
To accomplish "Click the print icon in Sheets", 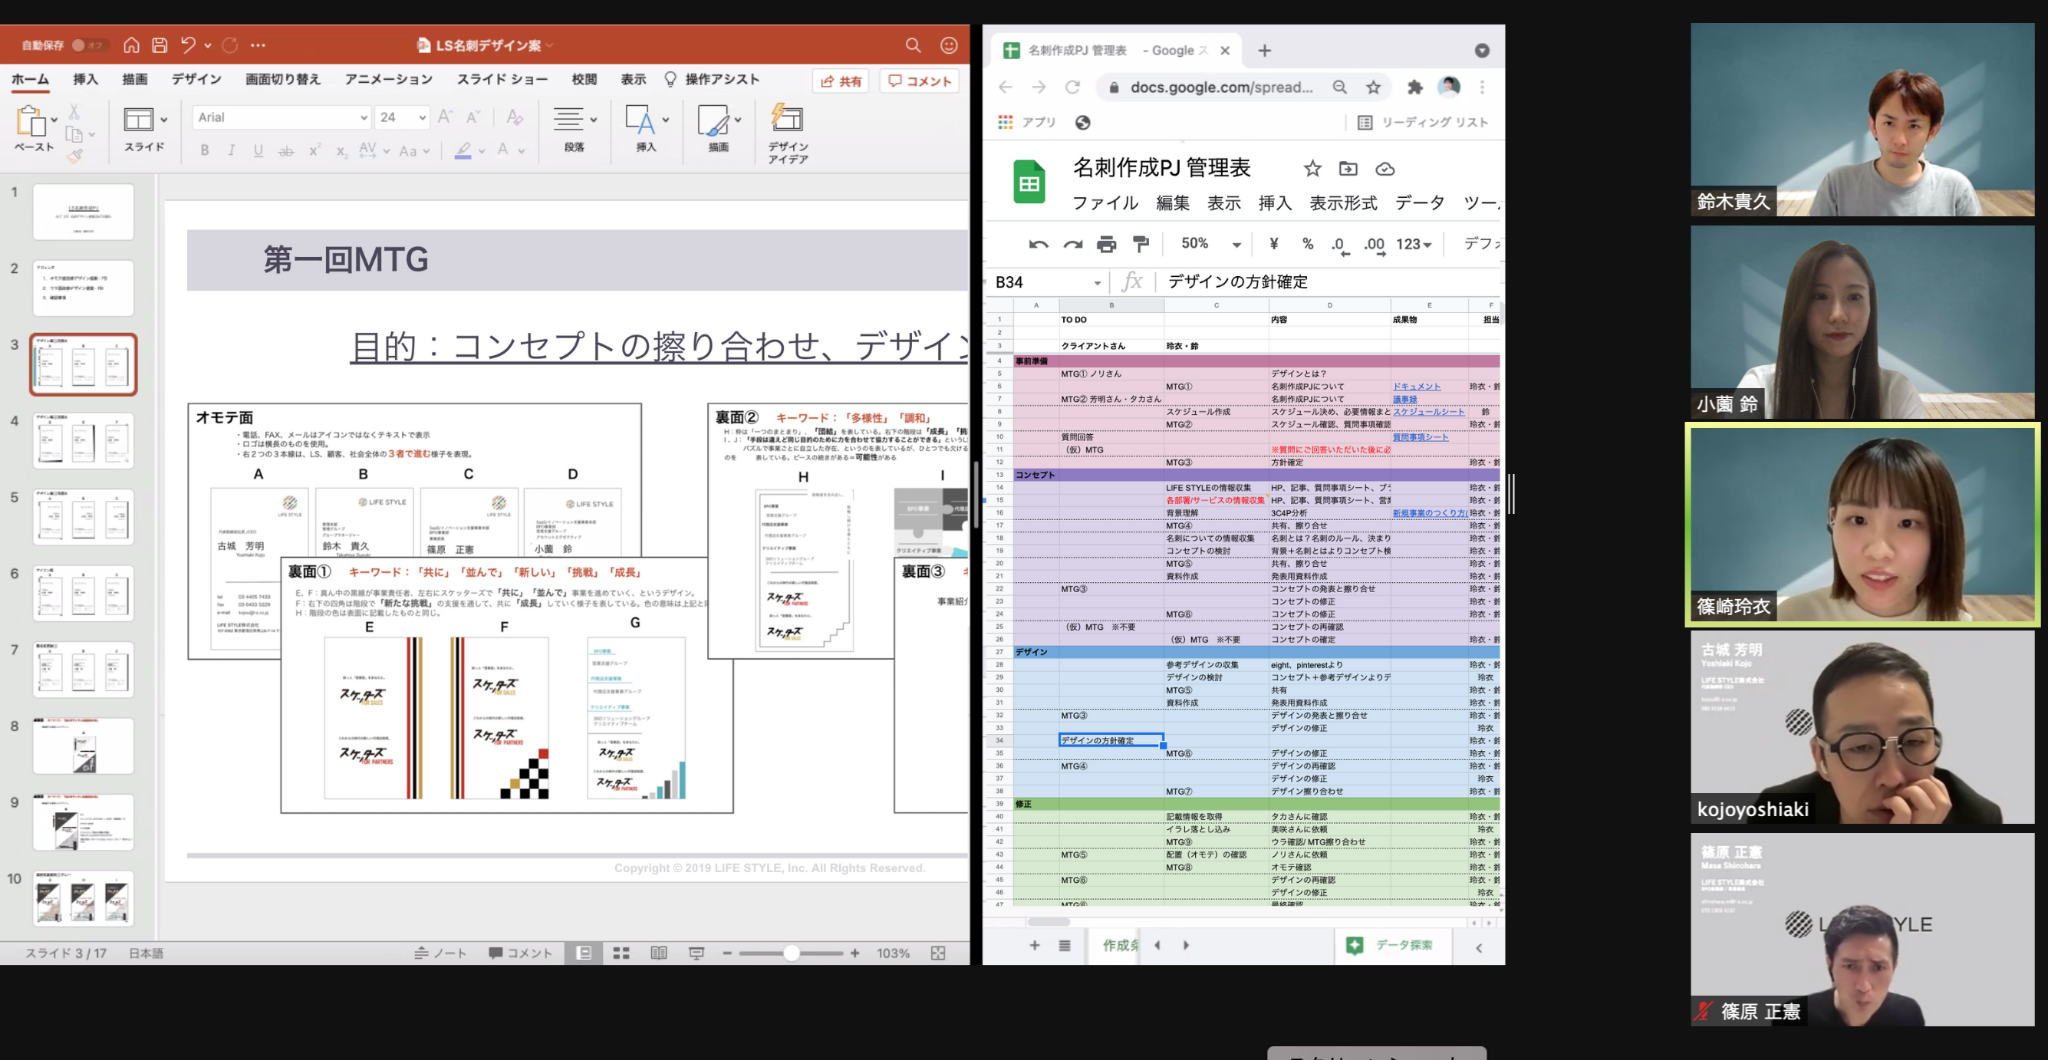I will [x=1106, y=244].
